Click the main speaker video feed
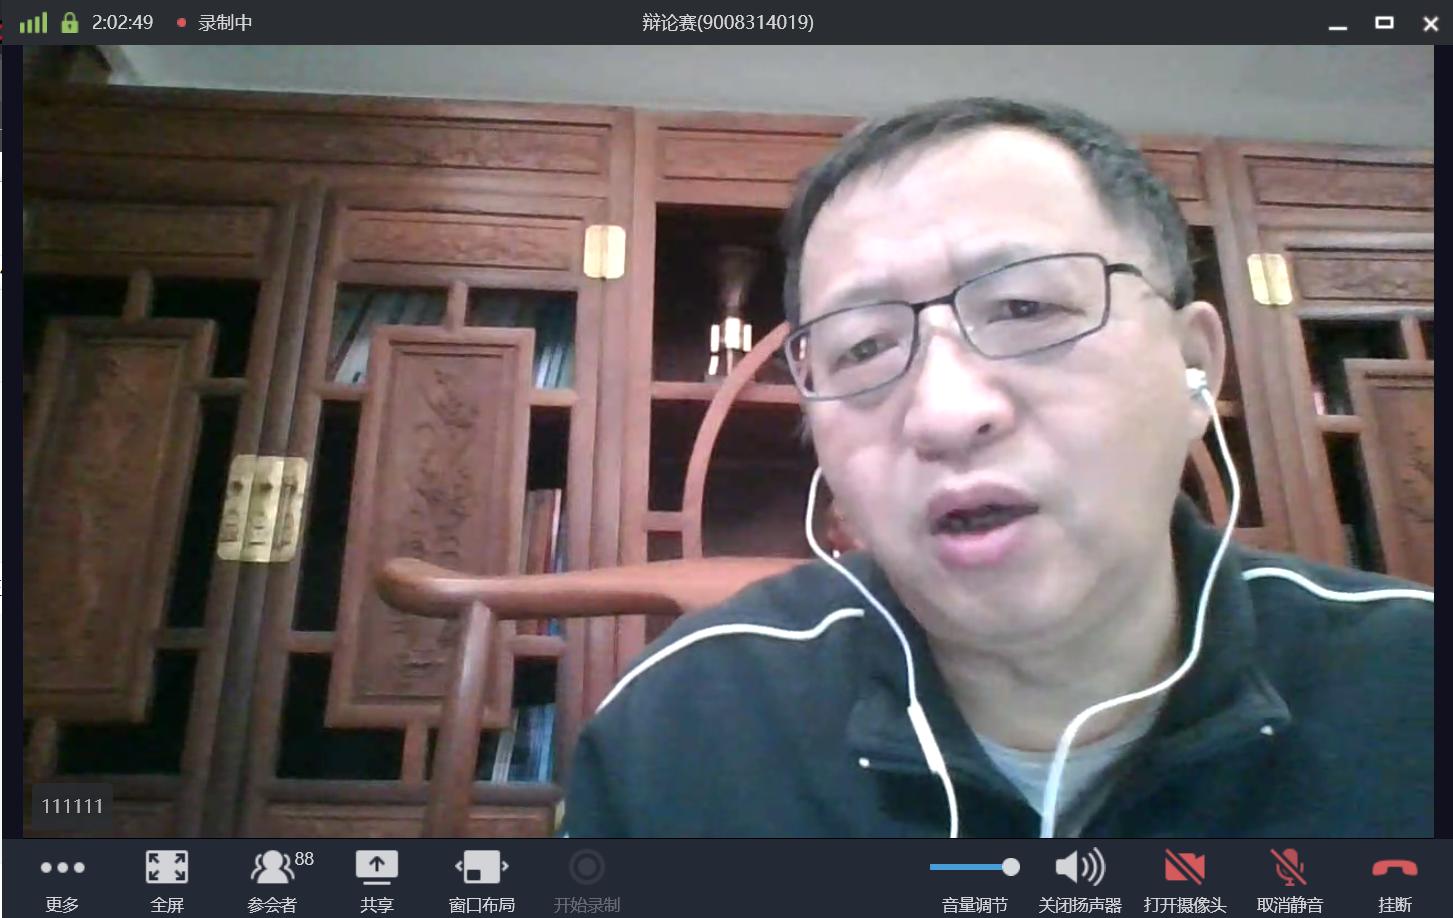Image resolution: width=1453 pixels, height=918 pixels. coord(728,441)
